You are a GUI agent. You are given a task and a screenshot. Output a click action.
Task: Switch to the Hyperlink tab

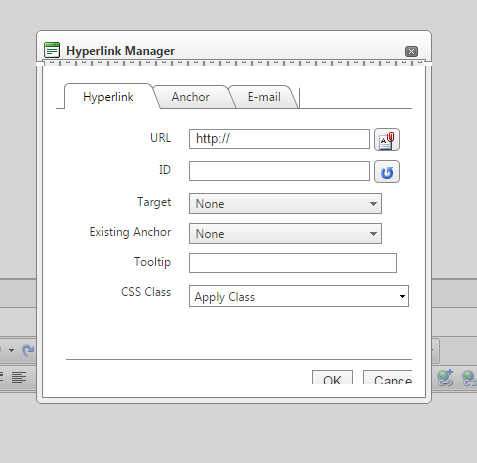(108, 97)
